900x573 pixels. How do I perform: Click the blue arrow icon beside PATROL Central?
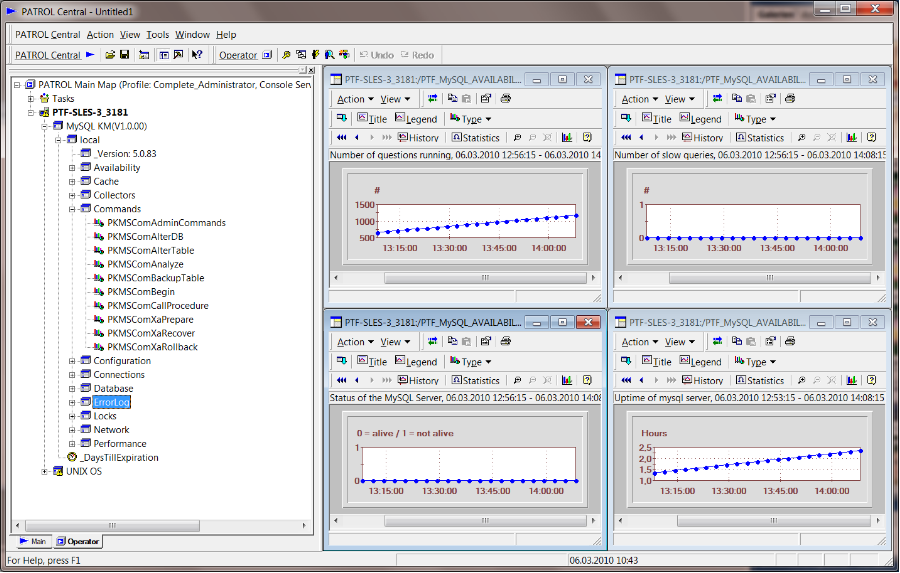90,55
